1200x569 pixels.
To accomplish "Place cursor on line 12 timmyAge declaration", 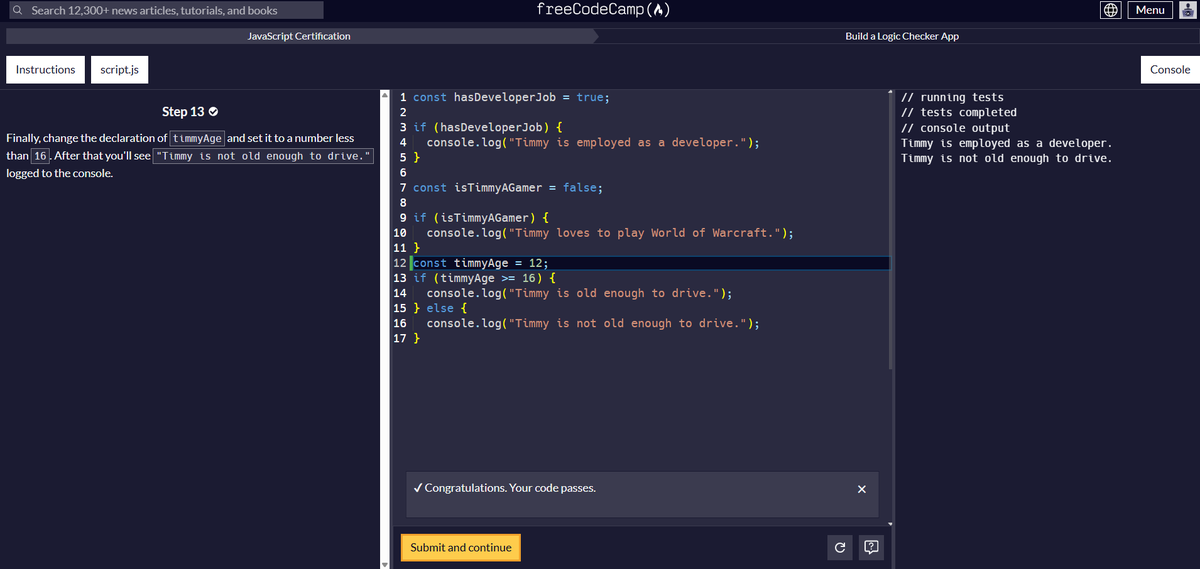I will [x=481, y=263].
